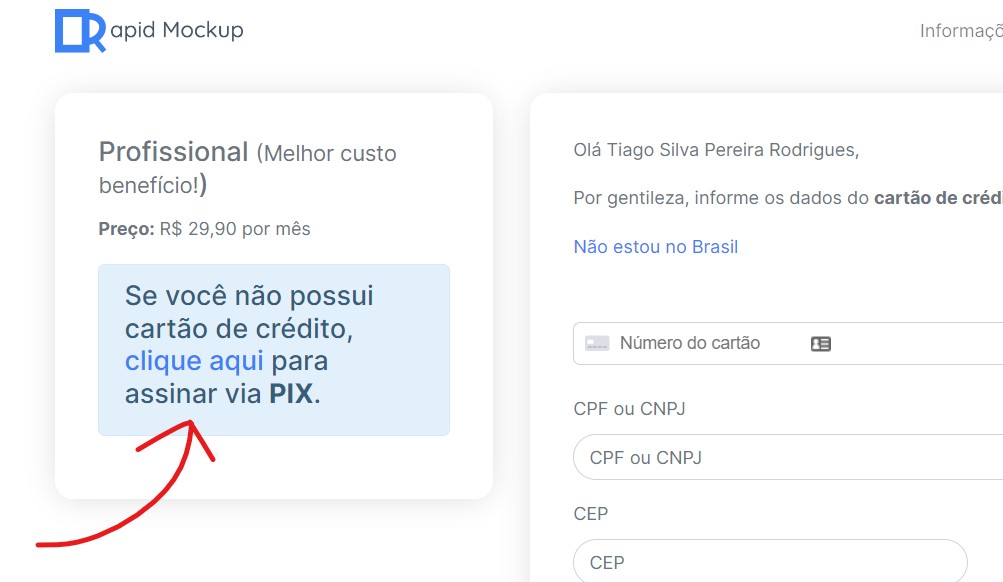The image size is (1003, 582).
Task: Click the CEP label above the field
Action: coord(590,514)
